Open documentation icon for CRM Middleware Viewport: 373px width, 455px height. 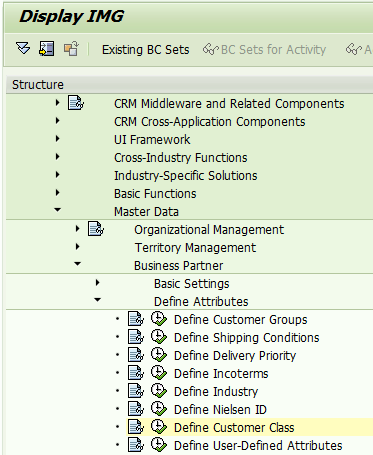[x=76, y=103]
